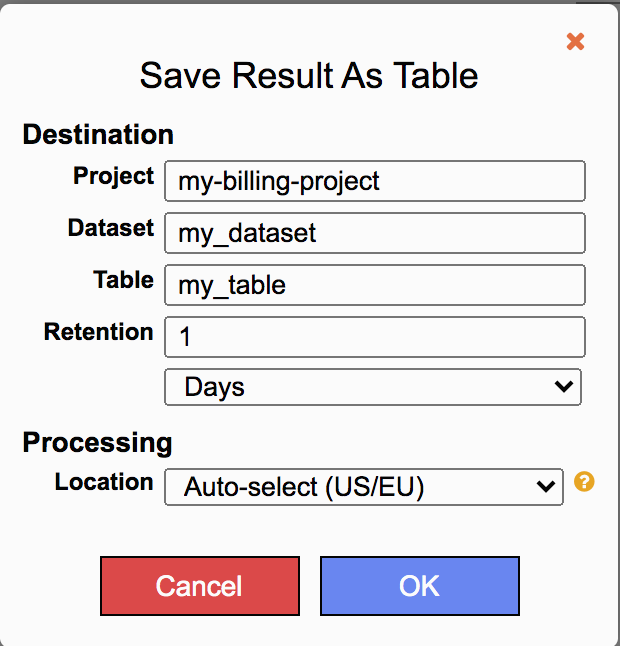Close the dialog with the orange X
This screenshot has height=646, width=620.
coord(575,42)
